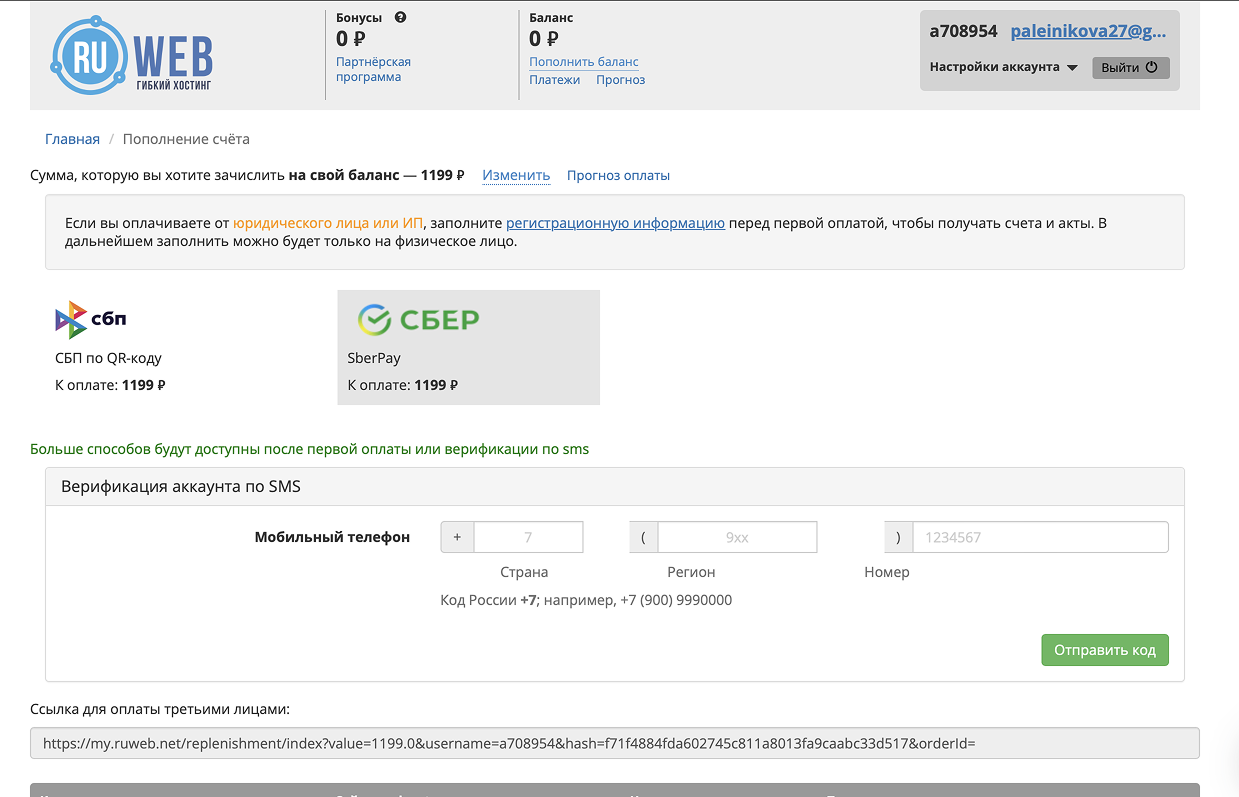Image resolution: width=1239 pixels, height=797 pixels.
Task: Click the bonus help question mark icon
Action: [x=400, y=17]
